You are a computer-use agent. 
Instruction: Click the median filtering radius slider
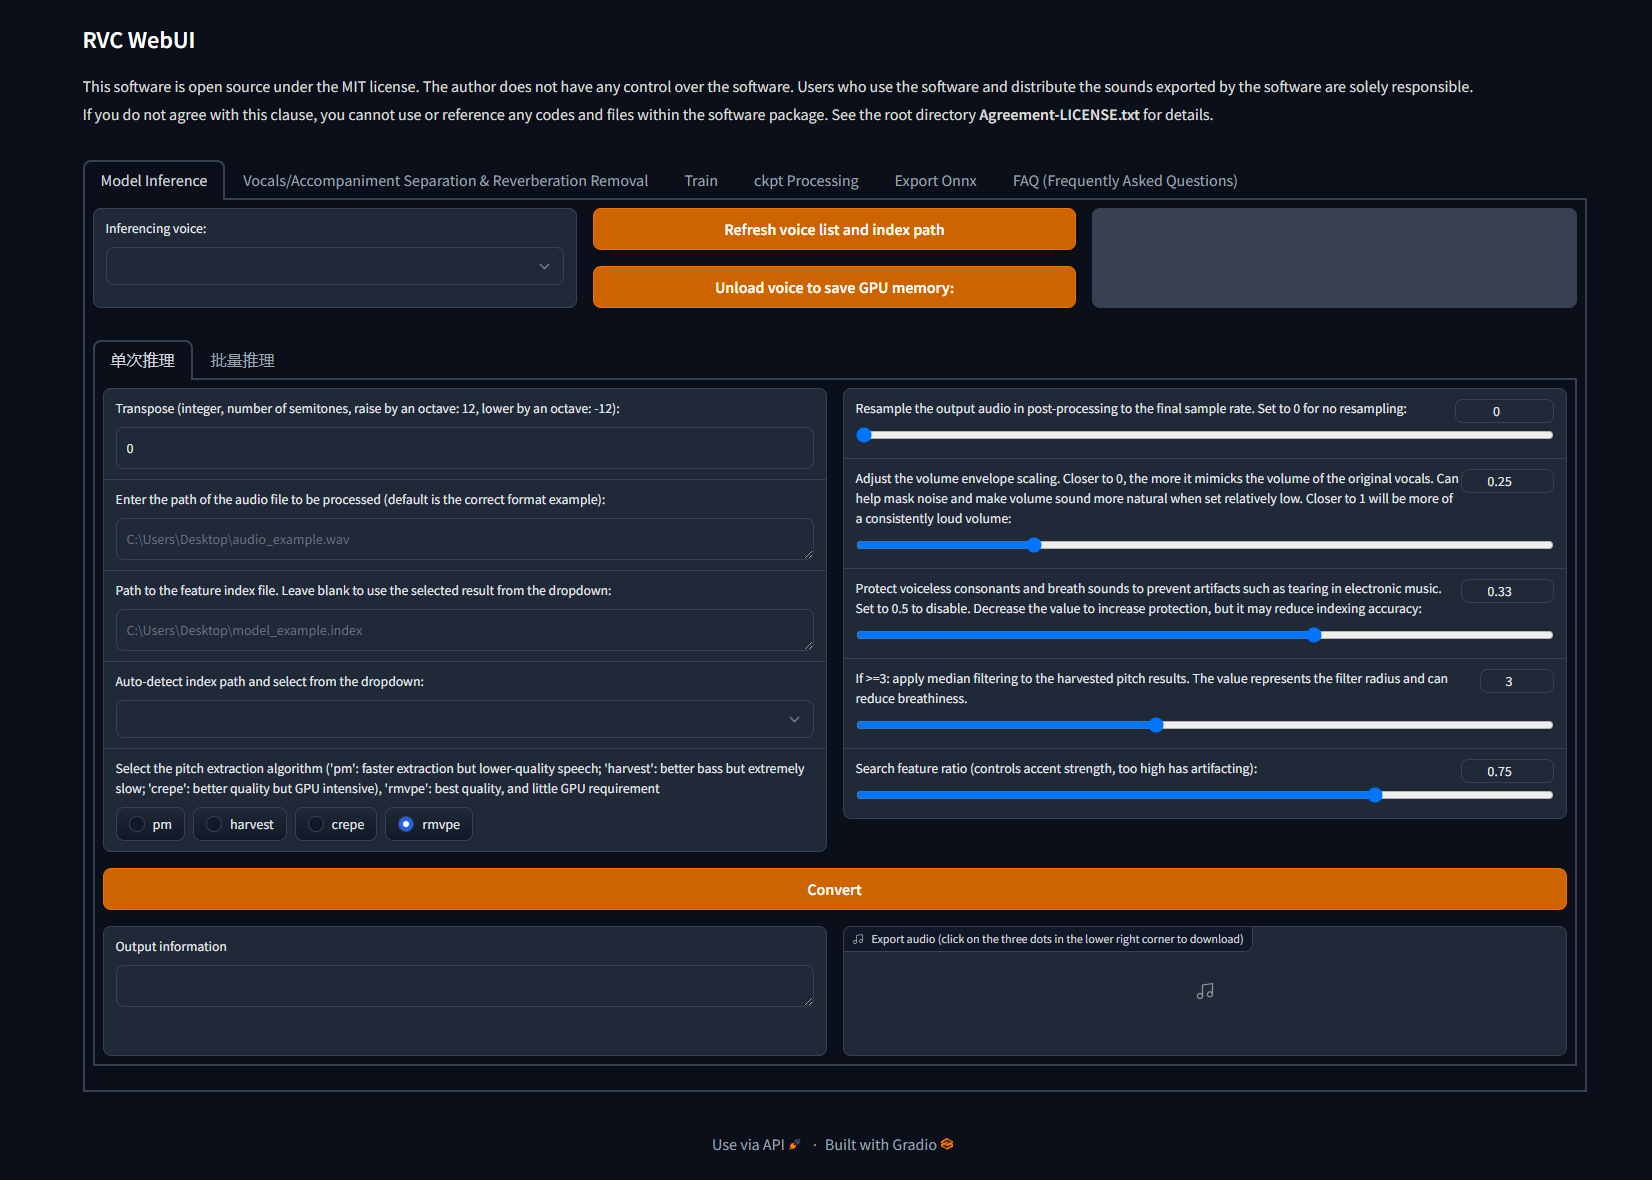[x=1204, y=725]
